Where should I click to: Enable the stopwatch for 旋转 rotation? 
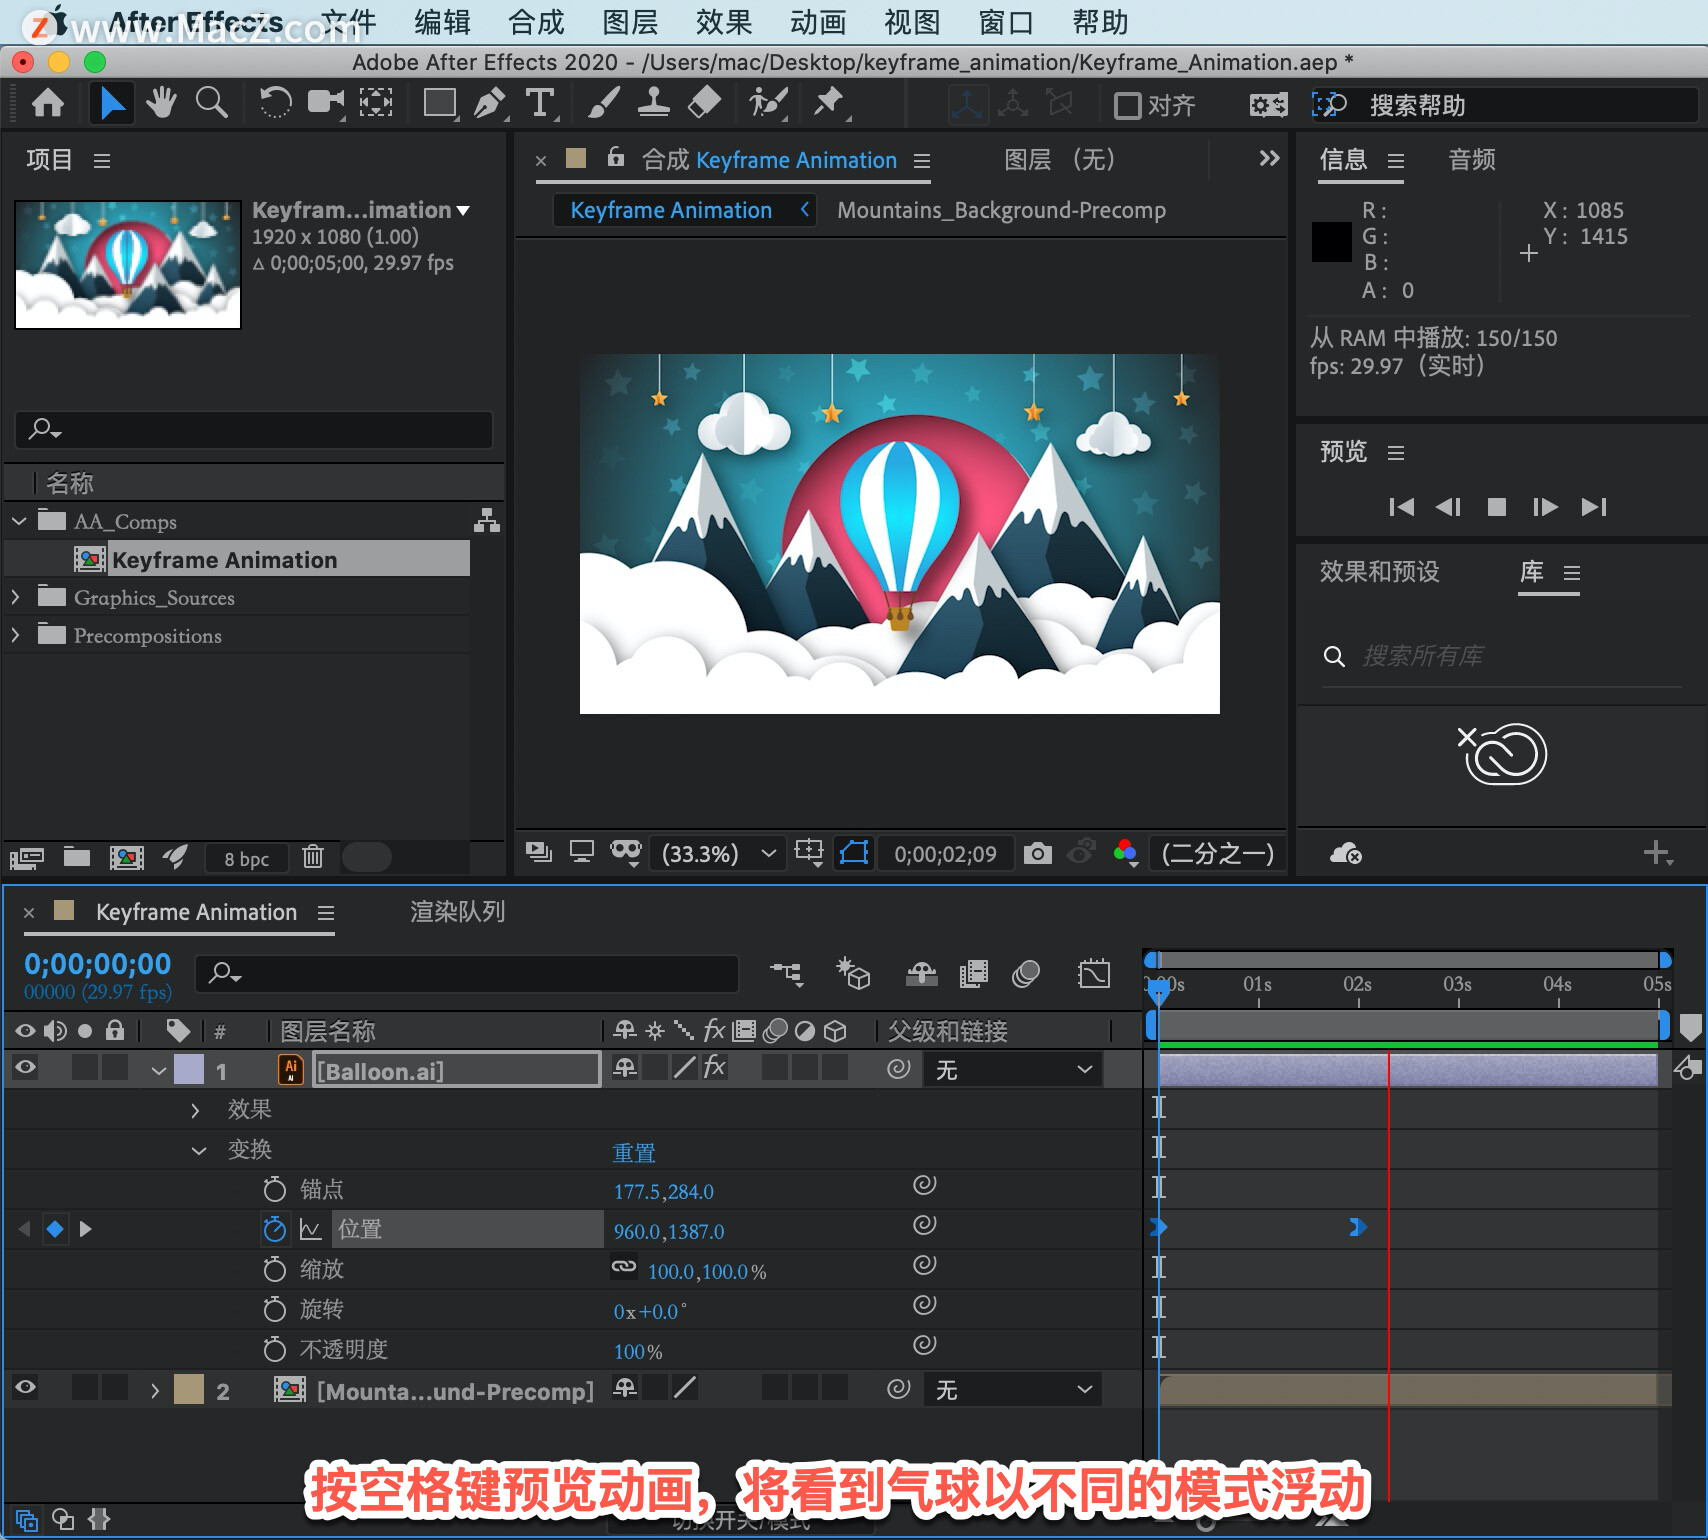coord(274,1309)
